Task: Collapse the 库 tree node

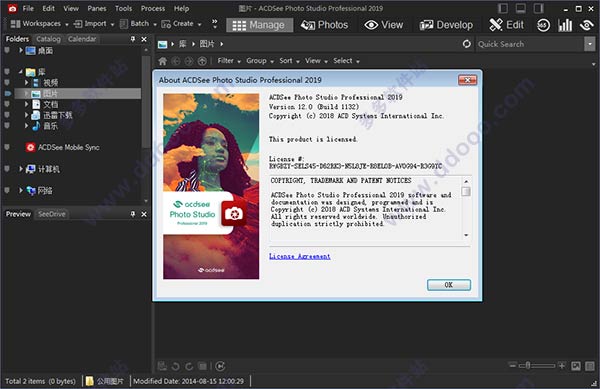Action: point(21,72)
